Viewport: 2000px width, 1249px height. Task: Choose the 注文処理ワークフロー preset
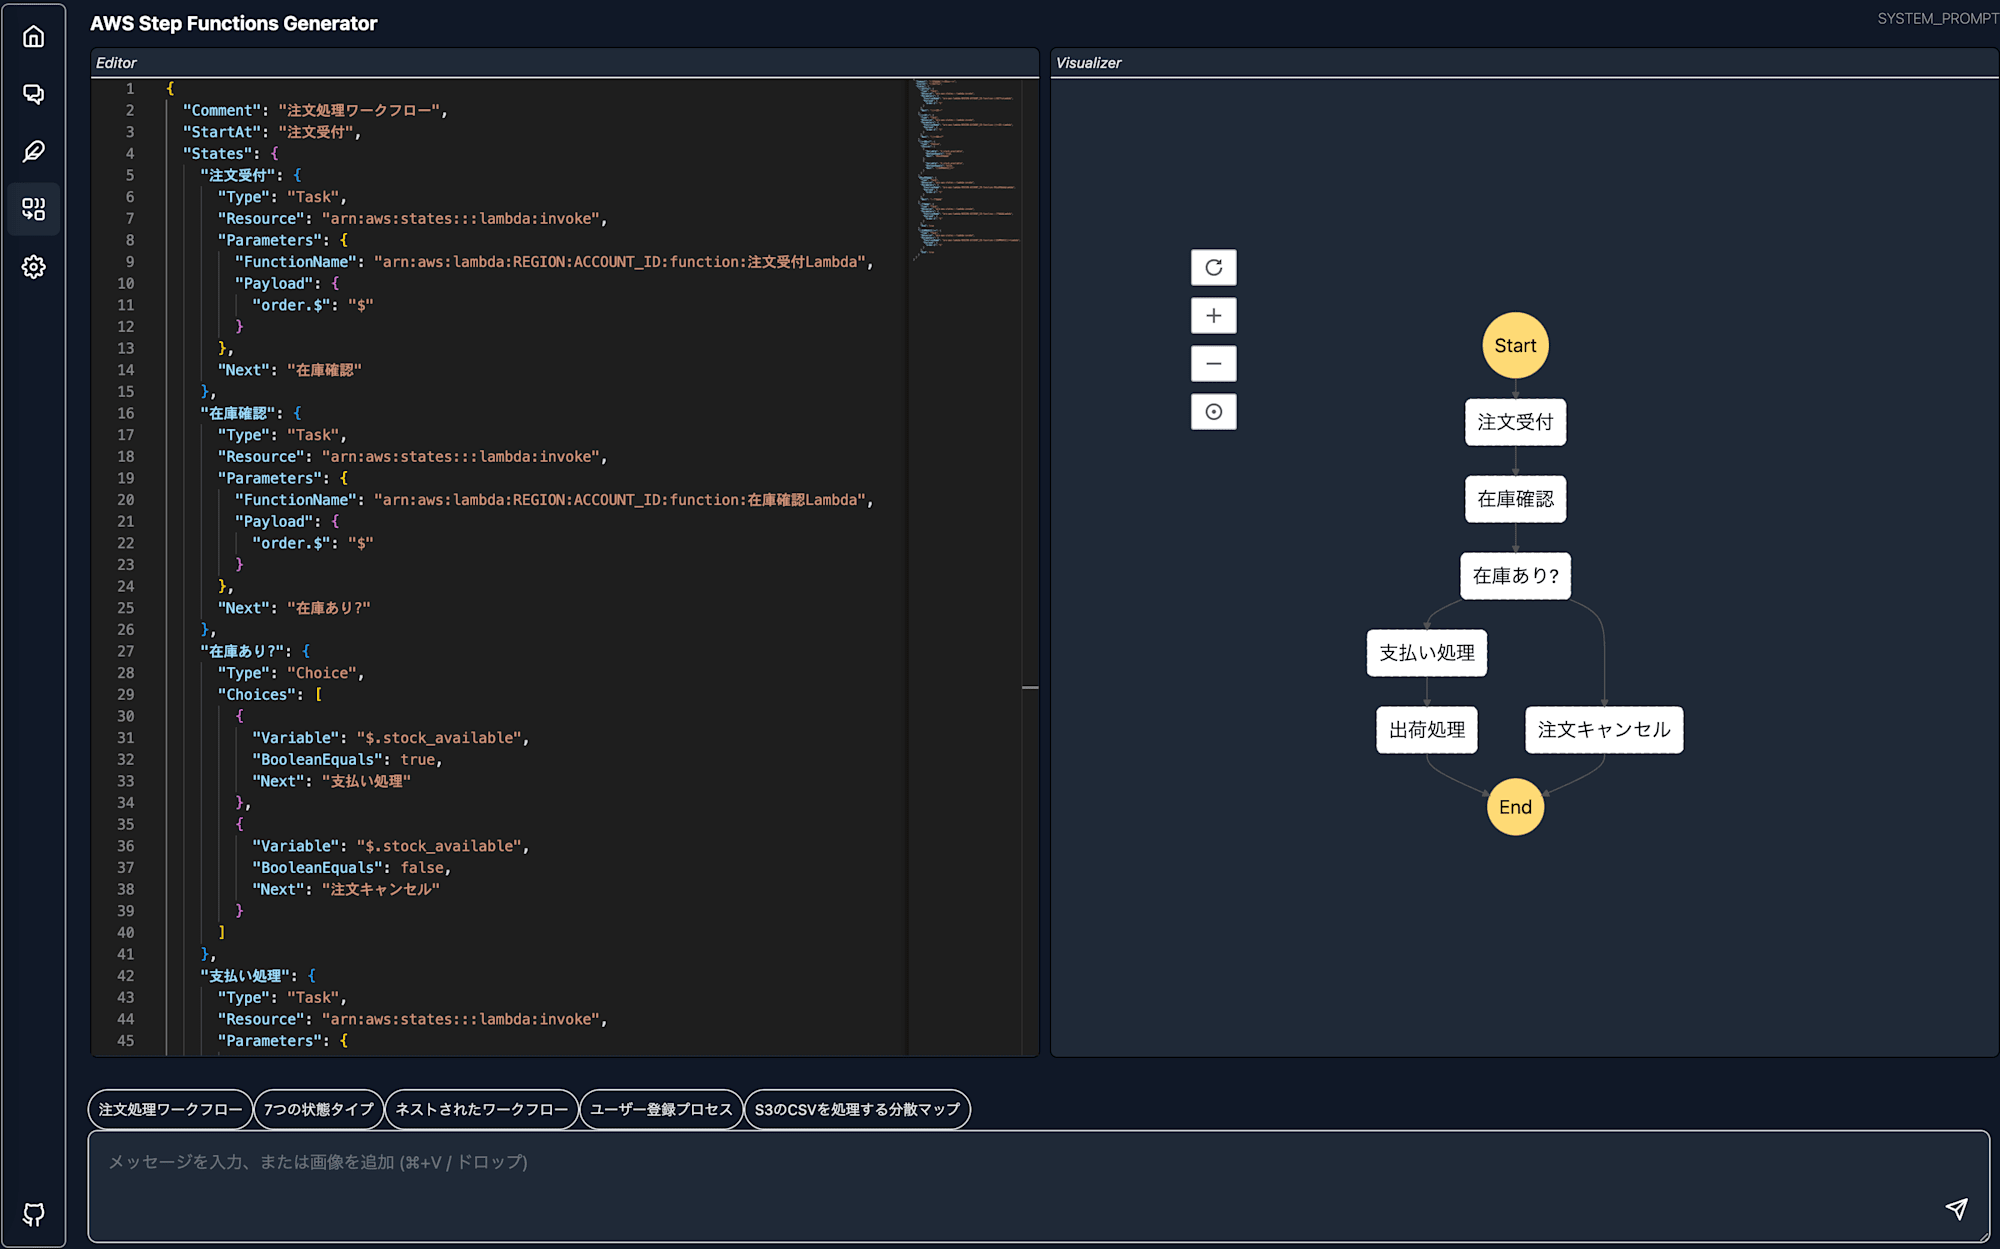tap(170, 1109)
